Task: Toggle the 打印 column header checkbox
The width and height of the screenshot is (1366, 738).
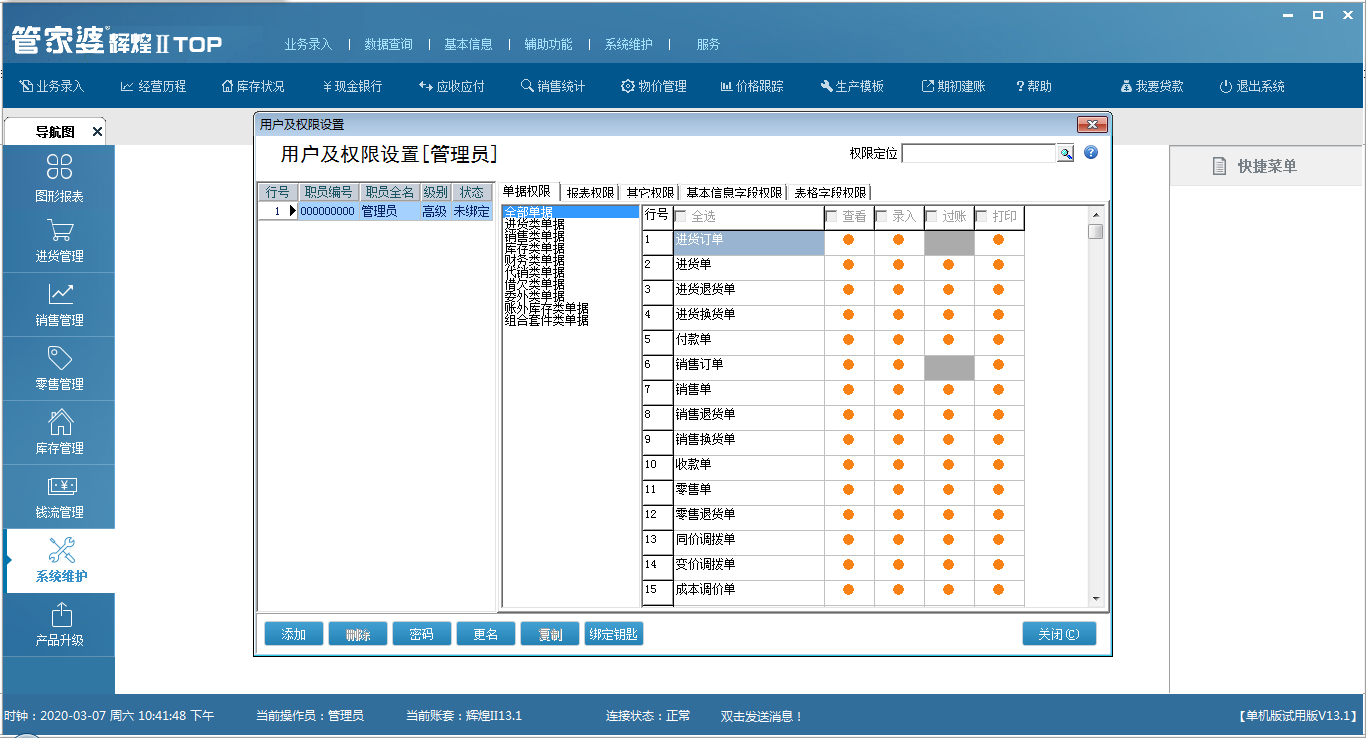Action: (982, 217)
